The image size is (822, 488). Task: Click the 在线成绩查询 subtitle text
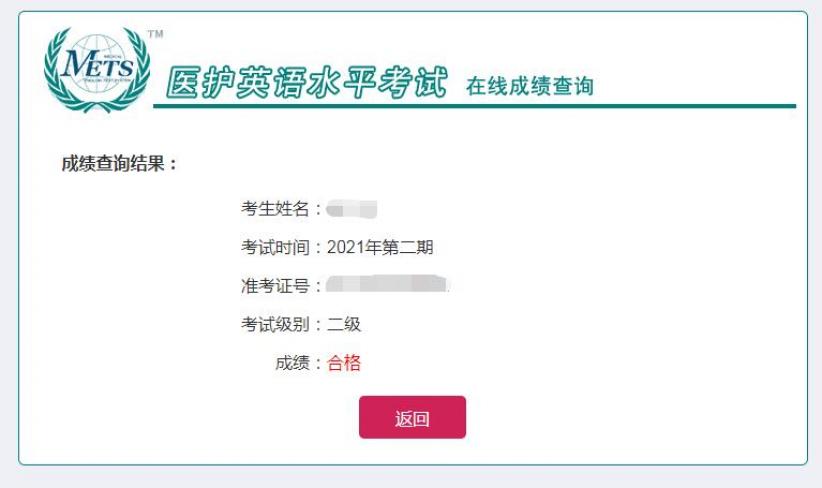point(529,85)
